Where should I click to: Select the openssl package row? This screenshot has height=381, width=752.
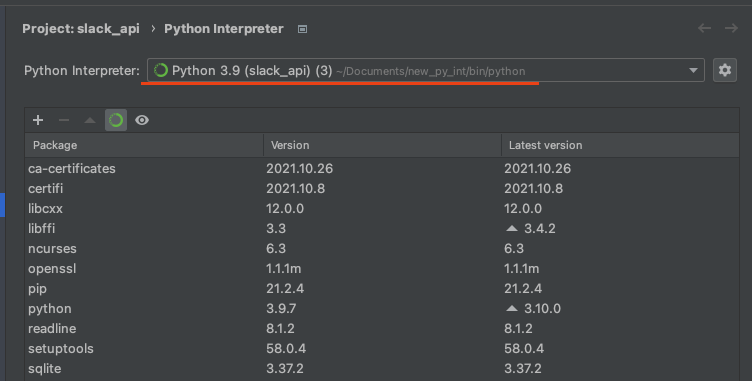pyautogui.click(x=382, y=269)
